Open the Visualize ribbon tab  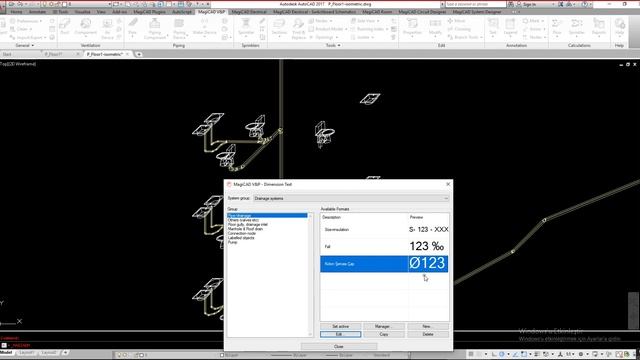tap(82, 12)
